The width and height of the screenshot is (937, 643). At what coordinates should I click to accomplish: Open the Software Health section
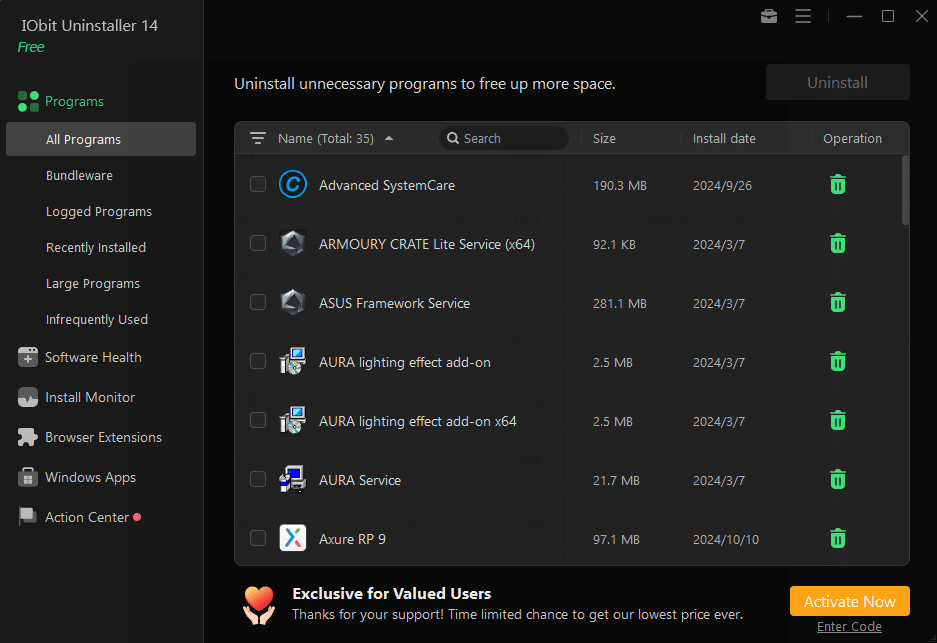tap(92, 357)
